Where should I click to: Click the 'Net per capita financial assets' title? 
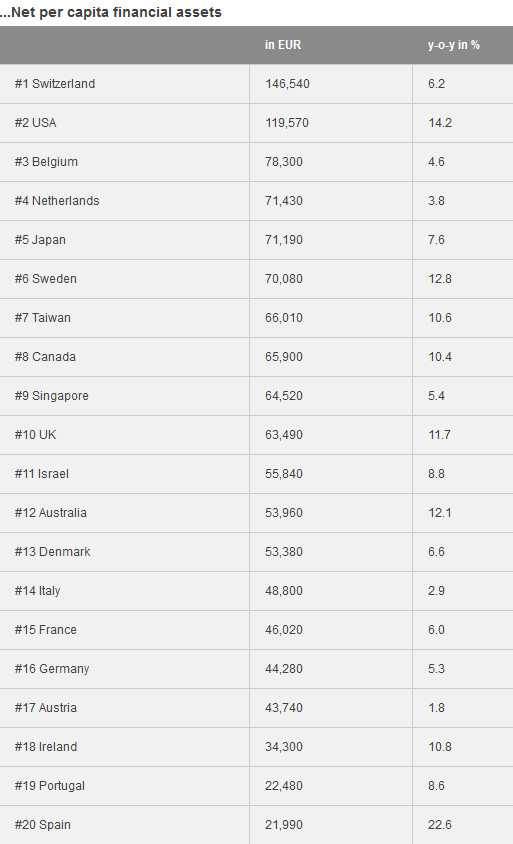tap(116, 12)
